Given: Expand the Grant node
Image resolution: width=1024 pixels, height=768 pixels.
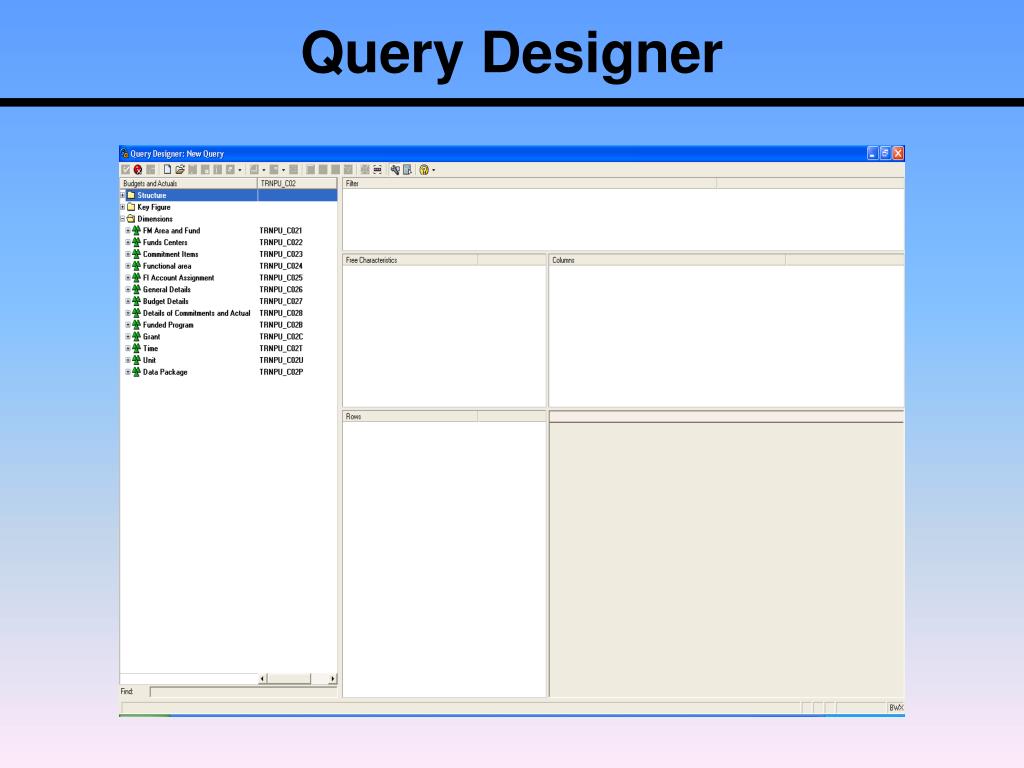Looking at the screenshot, I should click(128, 336).
